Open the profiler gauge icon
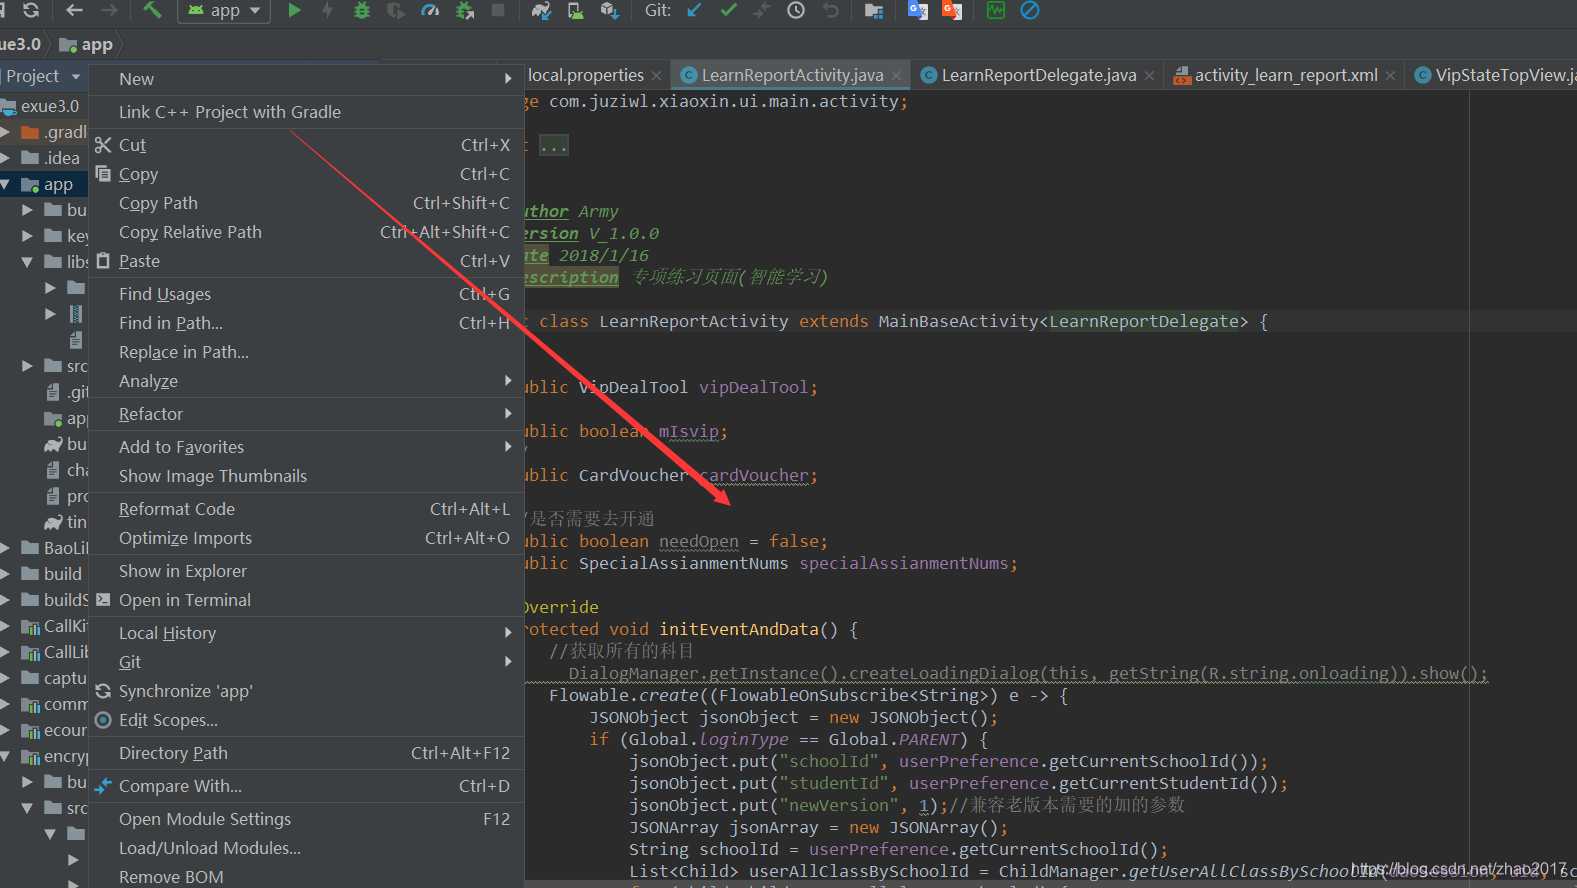 click(x=430, y=10)
